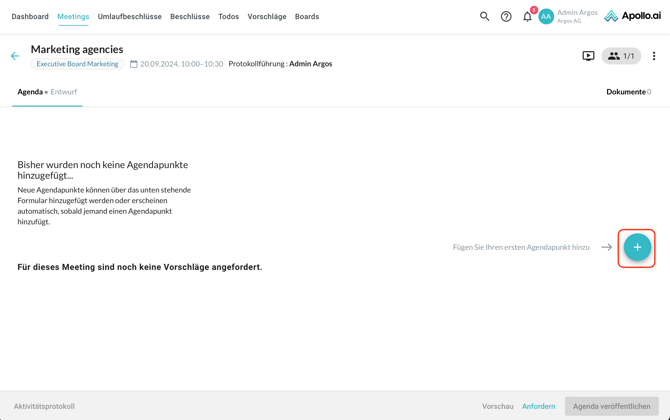Click the Anfordern link

point(538,406)
